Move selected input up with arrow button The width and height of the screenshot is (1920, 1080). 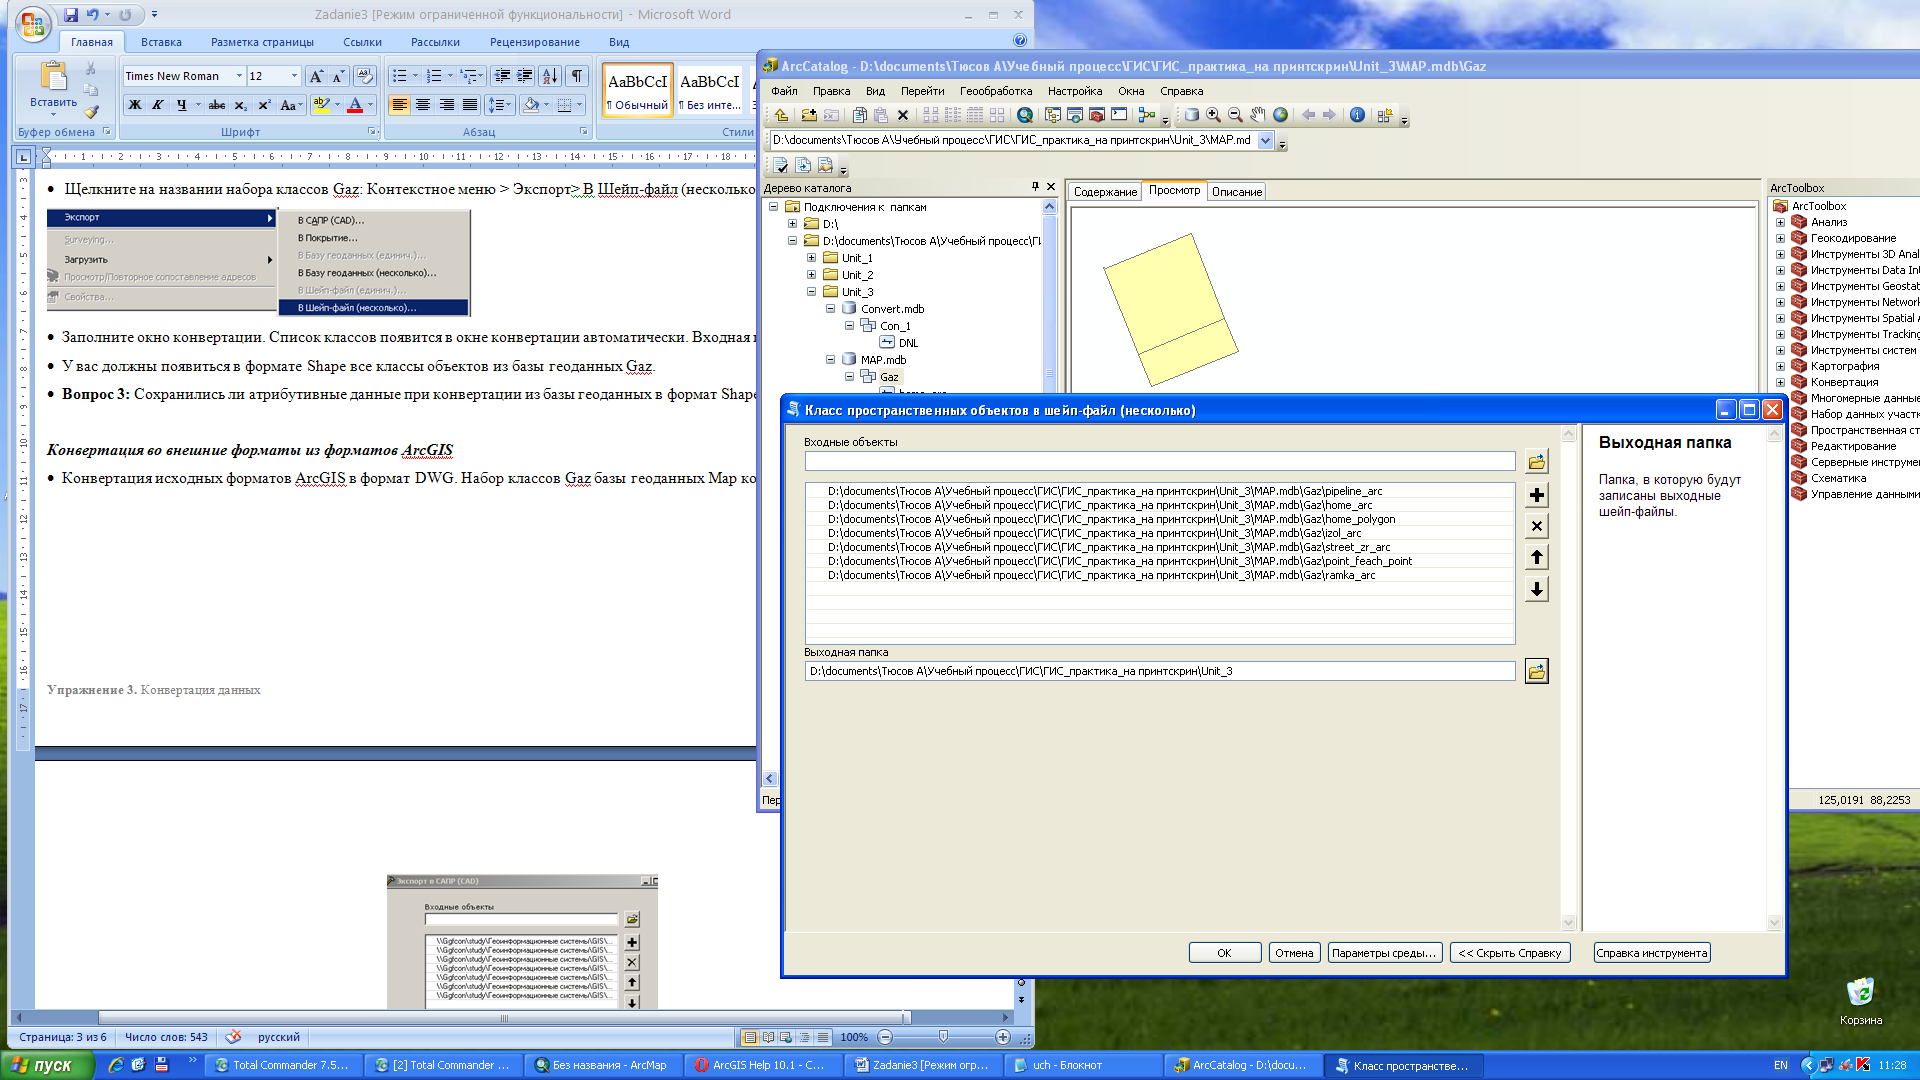pyautogui.click(x=1537, y=557)
